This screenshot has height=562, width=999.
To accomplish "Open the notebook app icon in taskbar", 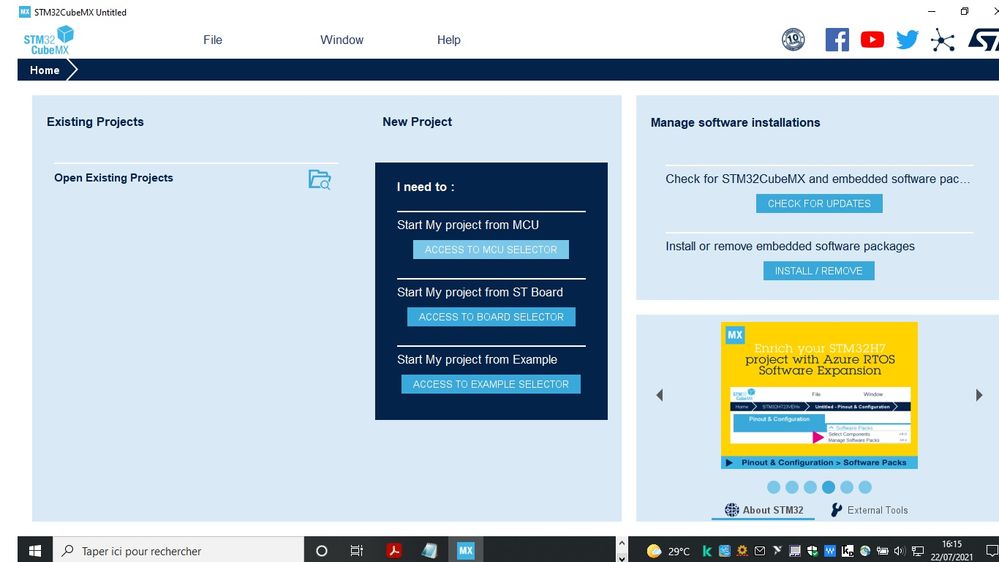I will (x=429, y=551).
